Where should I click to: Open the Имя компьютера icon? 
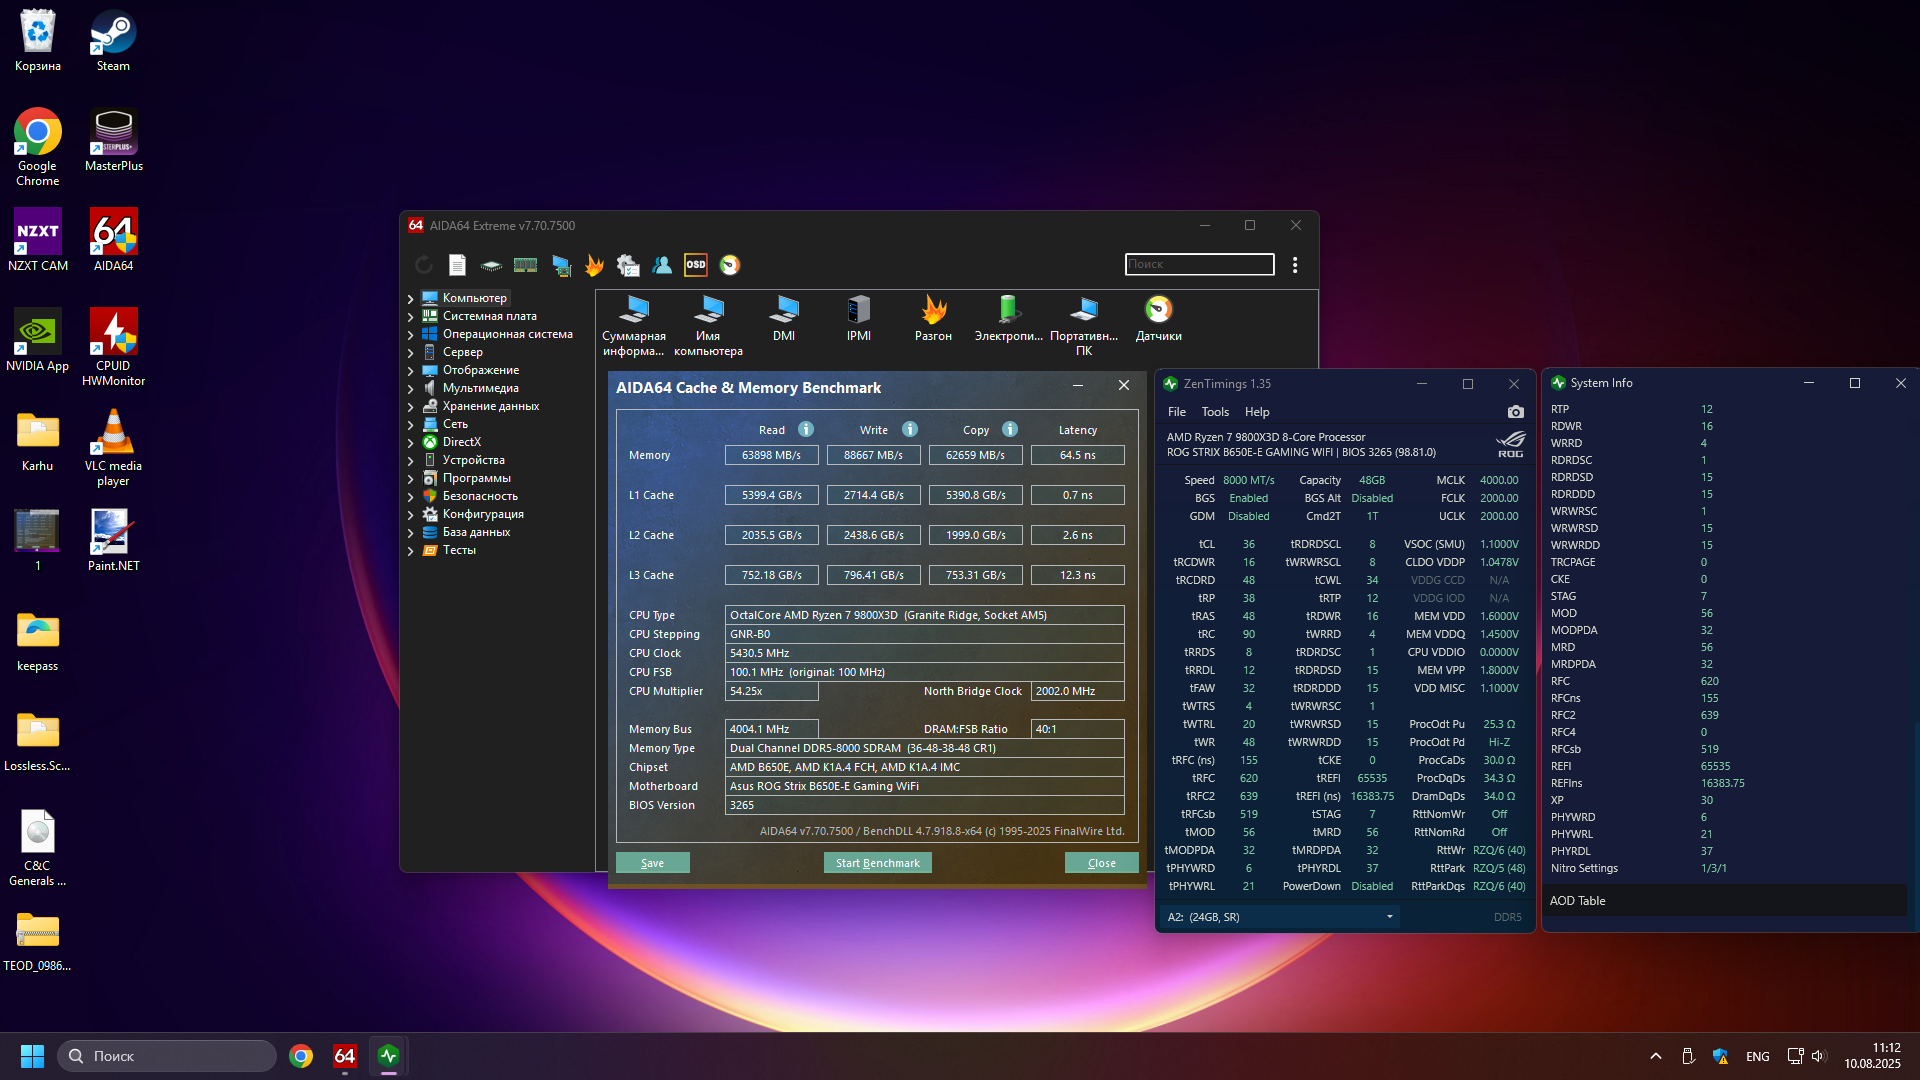pyautogui.click(x=708, y=327)
